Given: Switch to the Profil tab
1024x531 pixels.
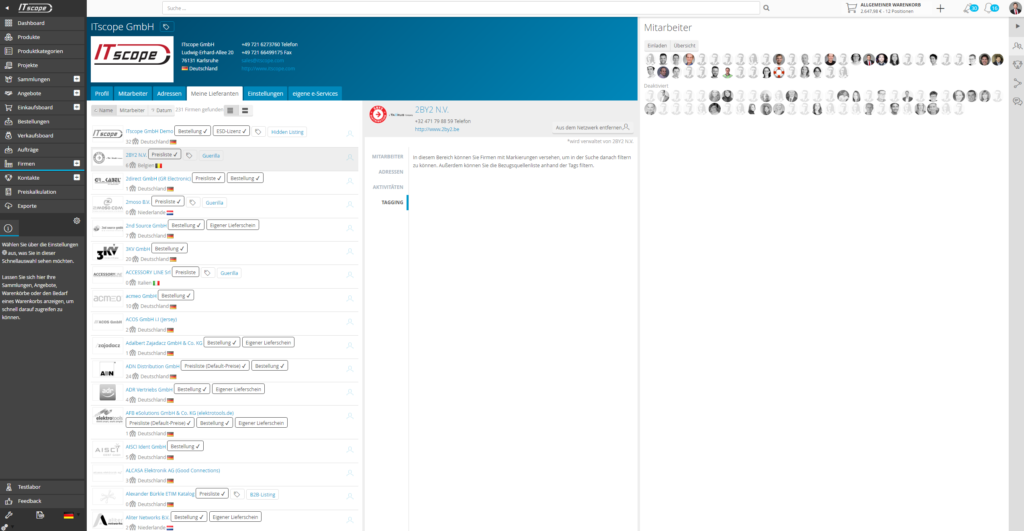Looking at the screenshot, I should tap(102, 93).
